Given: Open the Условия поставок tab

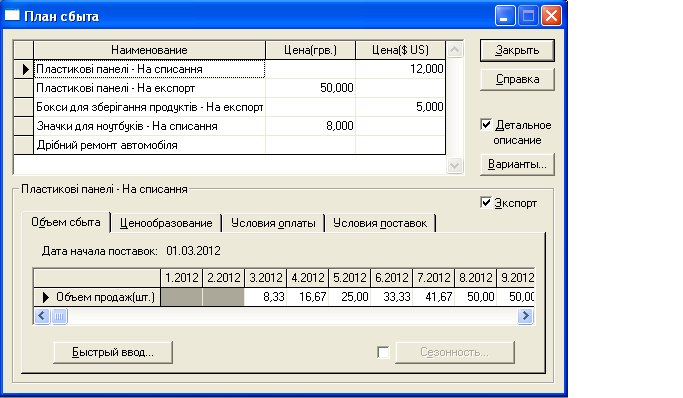Looking at the screenshot, I should point(380,223).
